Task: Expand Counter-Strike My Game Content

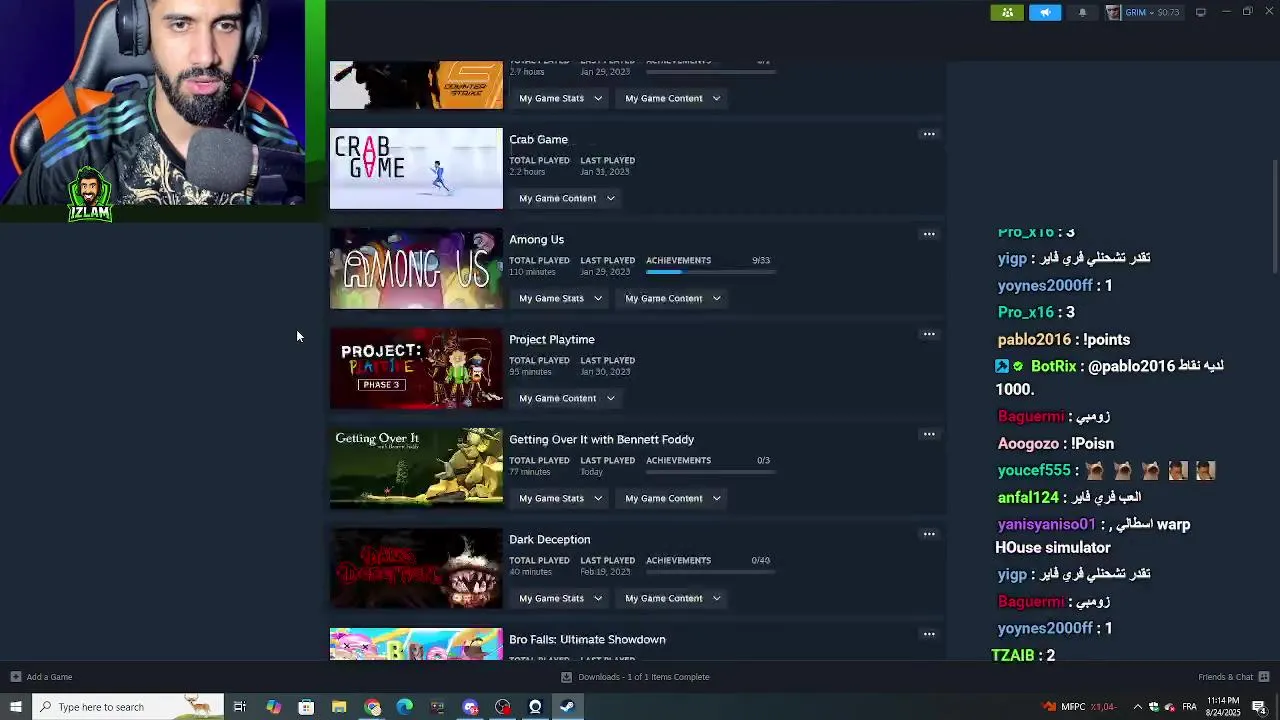Action: coord(672,98)
